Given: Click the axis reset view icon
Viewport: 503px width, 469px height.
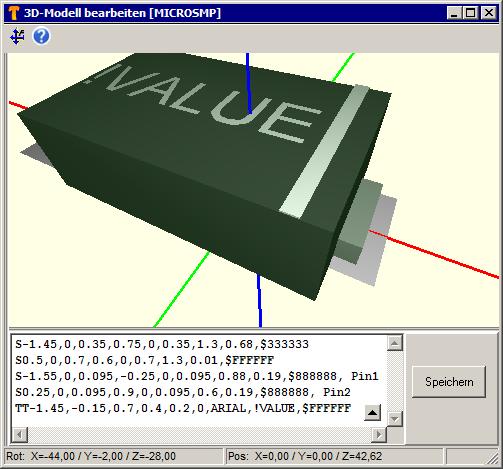Looking at the screenshot, I should [17, 36].
